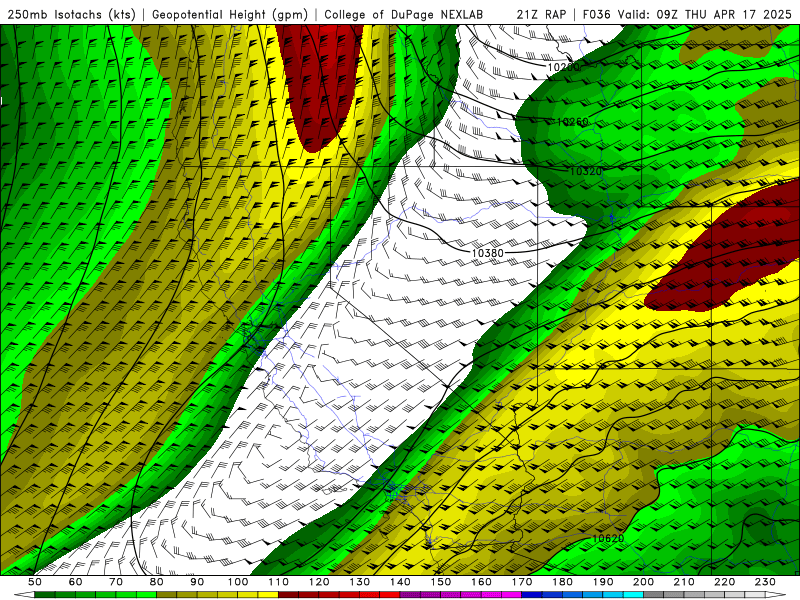
Task: Click the 160 value on the color scale
Action: tap(481, 582)
